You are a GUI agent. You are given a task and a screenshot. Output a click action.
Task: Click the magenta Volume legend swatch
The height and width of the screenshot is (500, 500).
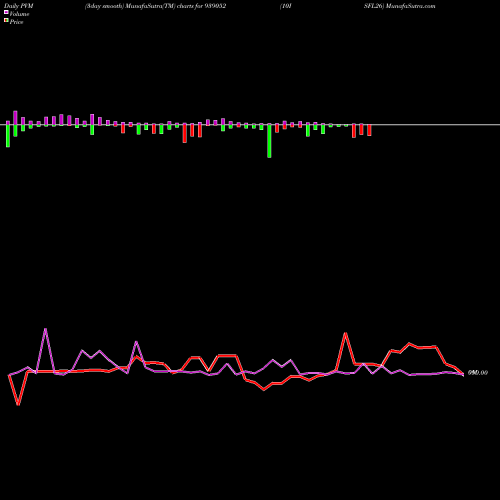click(6, 12)
